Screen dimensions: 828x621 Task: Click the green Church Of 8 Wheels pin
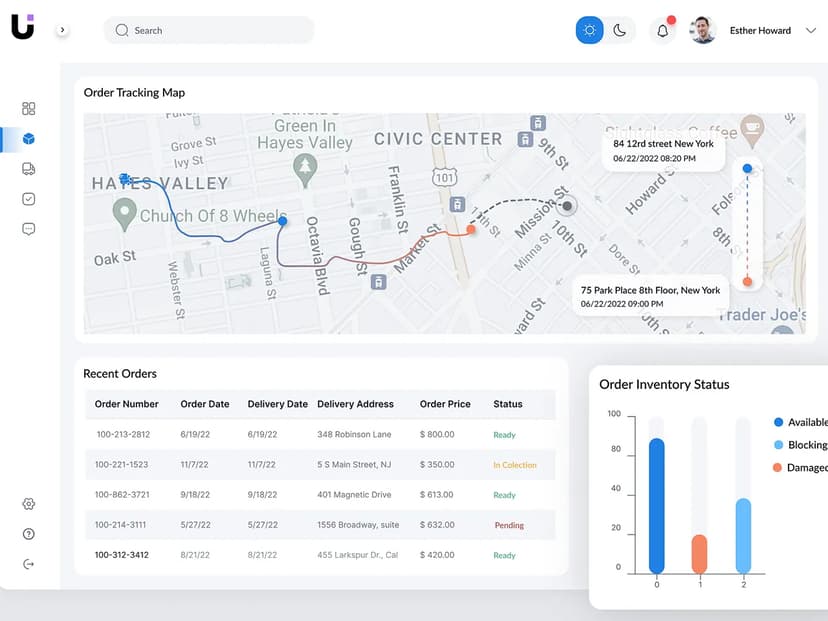click(x=125, y=214)
